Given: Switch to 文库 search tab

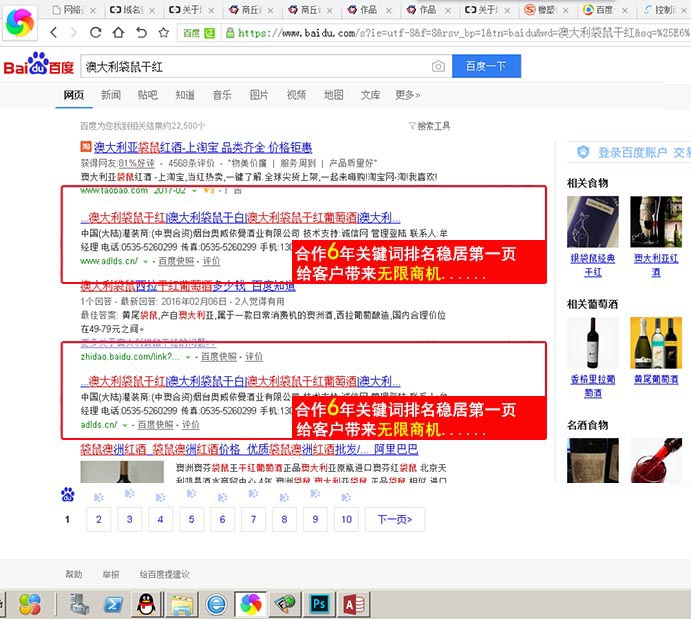Looking at the screenshot, I should [x=371, y=95].
